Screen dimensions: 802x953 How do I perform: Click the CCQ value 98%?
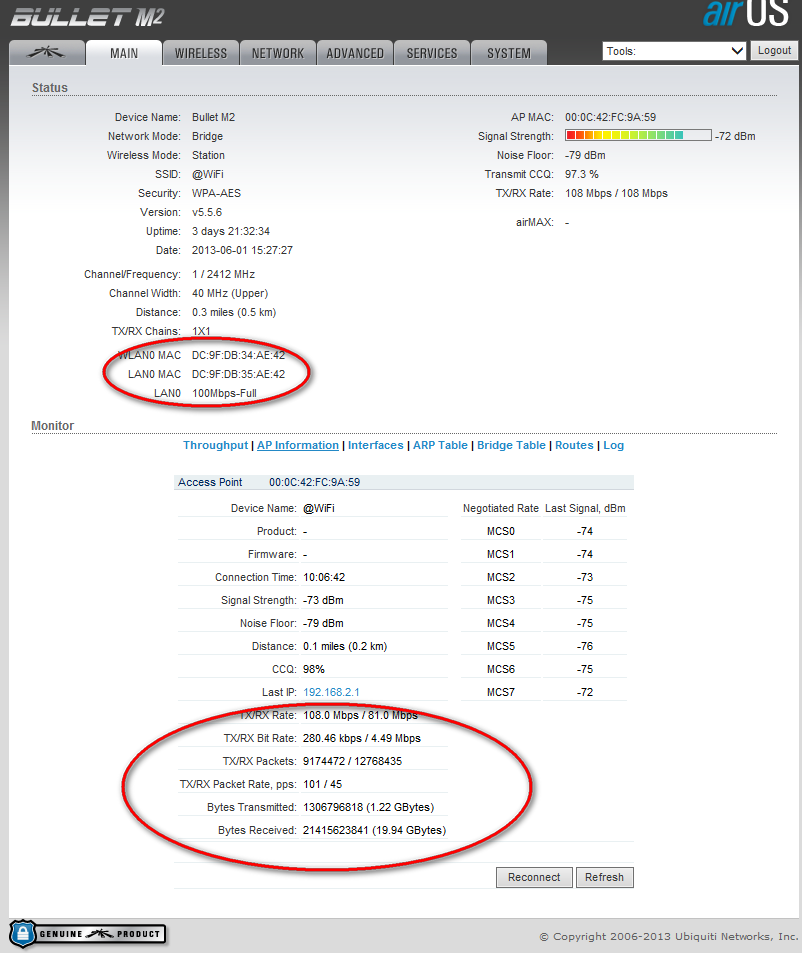tap(314, 669)
